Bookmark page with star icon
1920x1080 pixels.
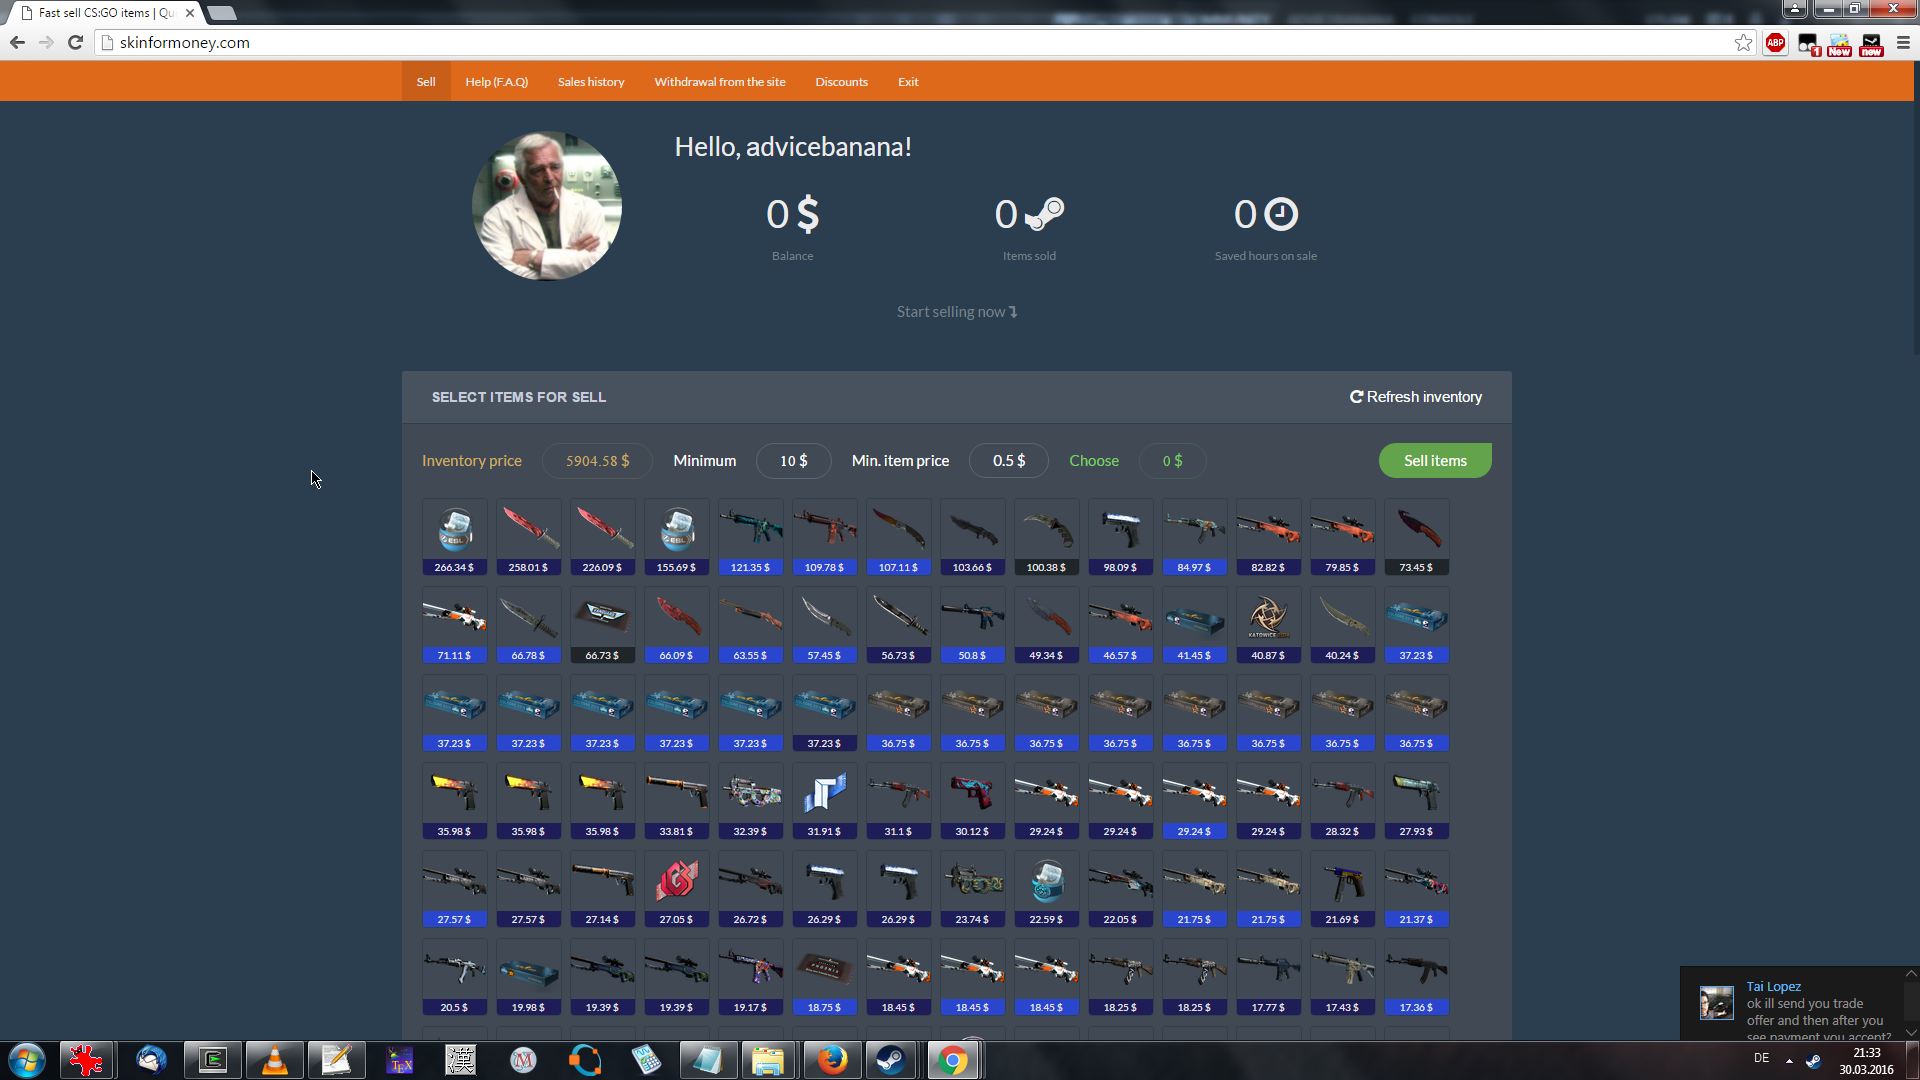tap(1743, 42)
